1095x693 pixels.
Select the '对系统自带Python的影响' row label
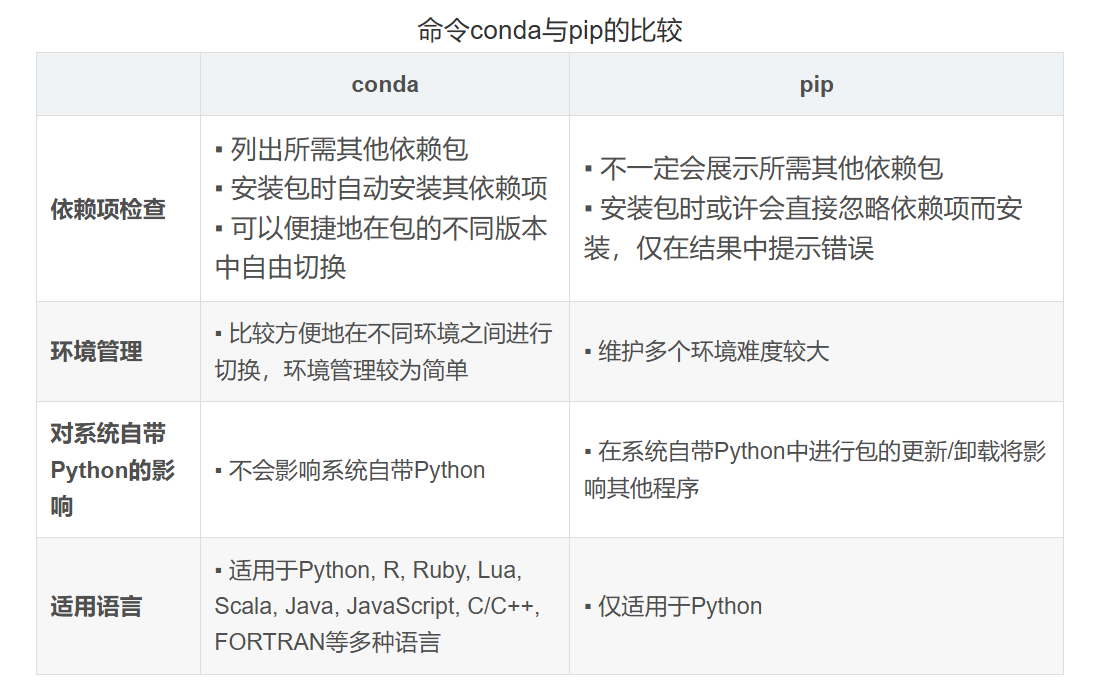tap(112, 470)
